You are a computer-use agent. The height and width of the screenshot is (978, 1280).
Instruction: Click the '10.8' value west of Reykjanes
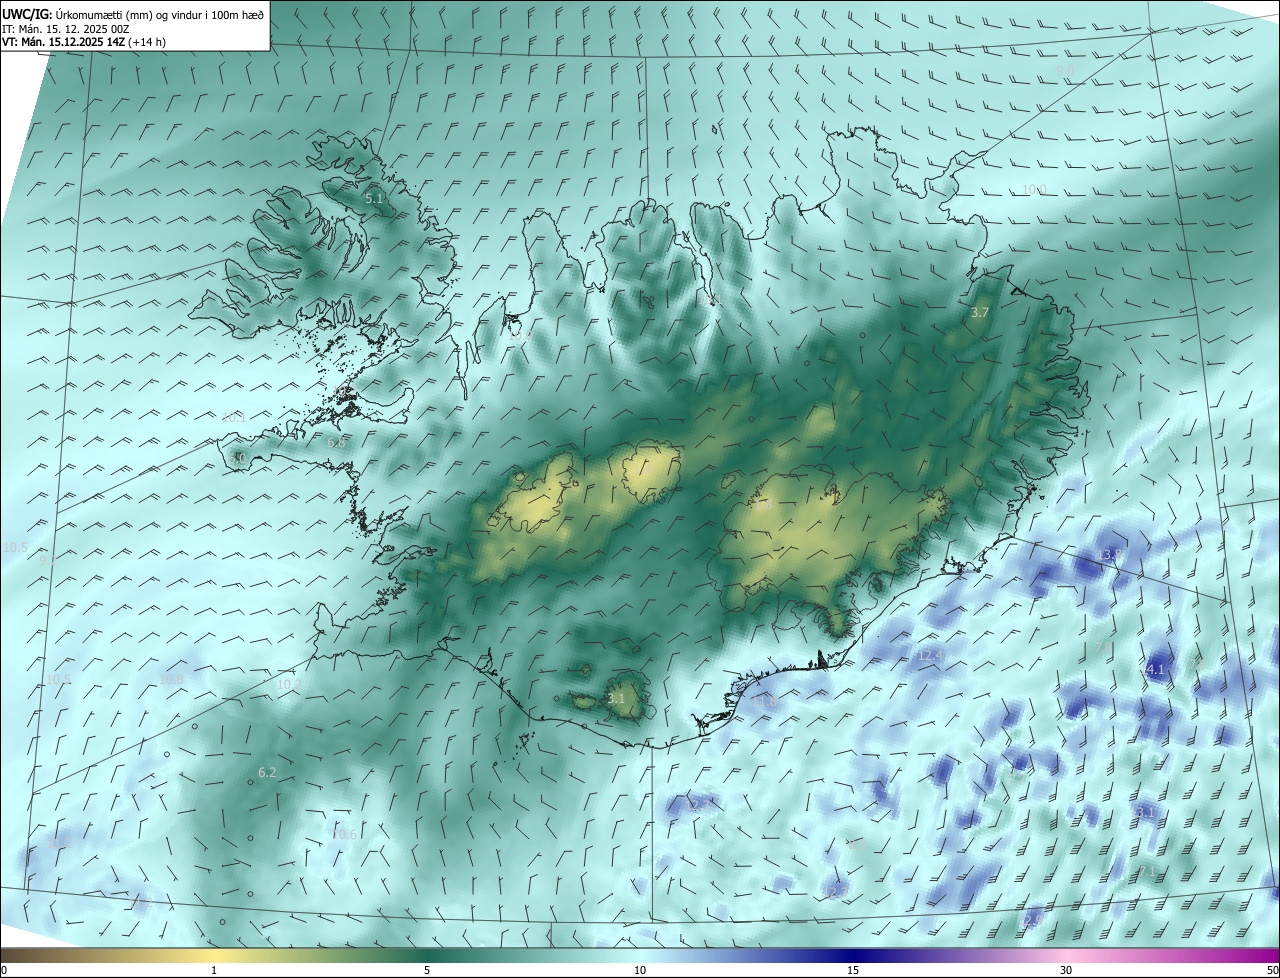172,679
